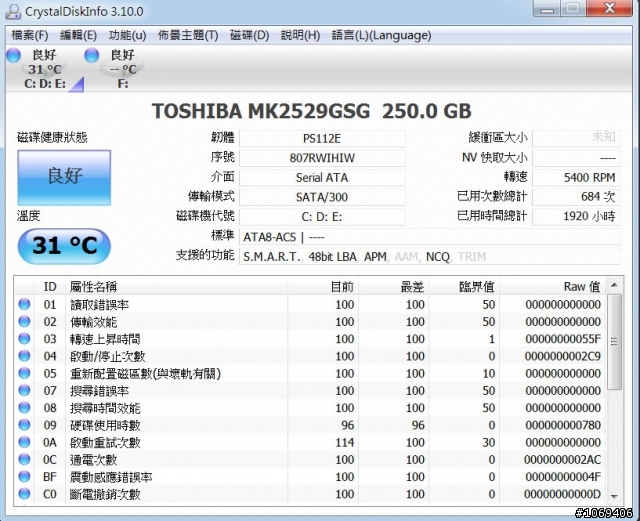Image resolution: width=640 pixels, height=521 pixels.
Task: Open the 功能(u) menu
Action: coord(127,36)
